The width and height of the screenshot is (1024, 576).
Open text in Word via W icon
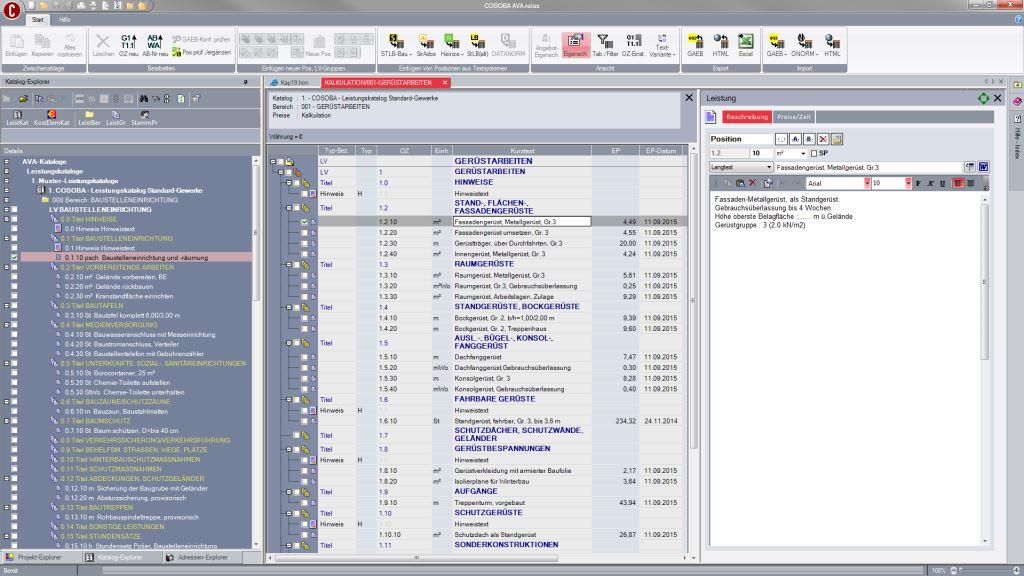coord(982,167)
